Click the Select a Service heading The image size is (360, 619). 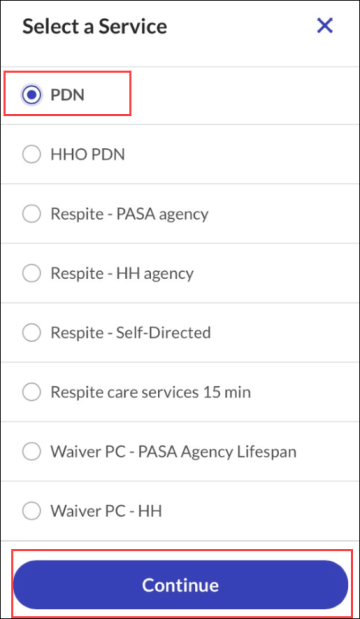(95, 26)
